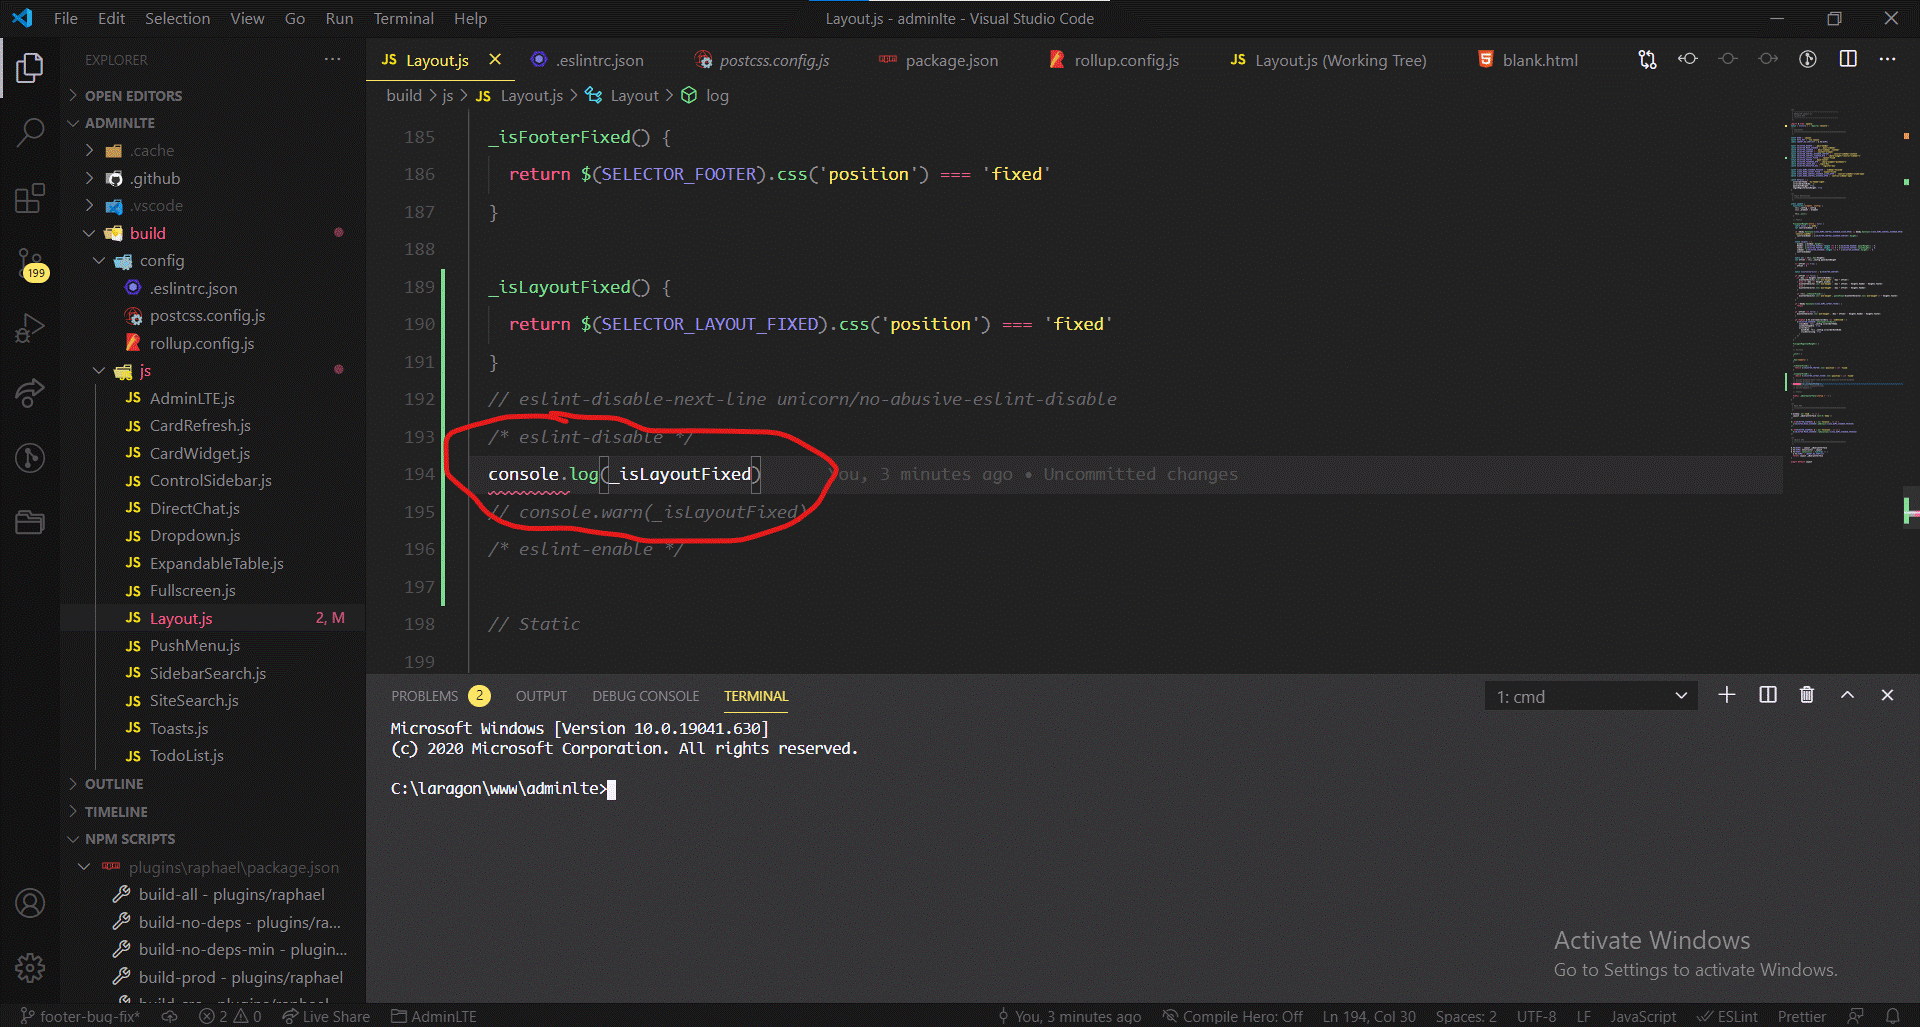Select the Split Editor icon
This screenshot has width=1920, height=1027.
pos(1845,59)
